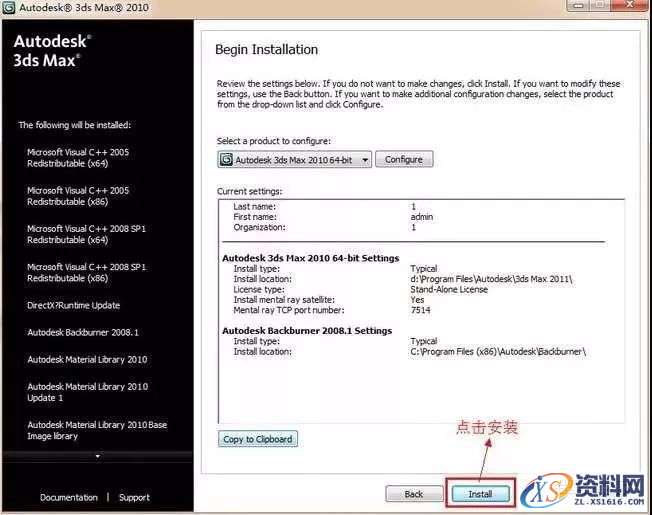Viewport: 652px width, 515px height.
Task: Click the Backburner install location path
Action: coord(498,352)
